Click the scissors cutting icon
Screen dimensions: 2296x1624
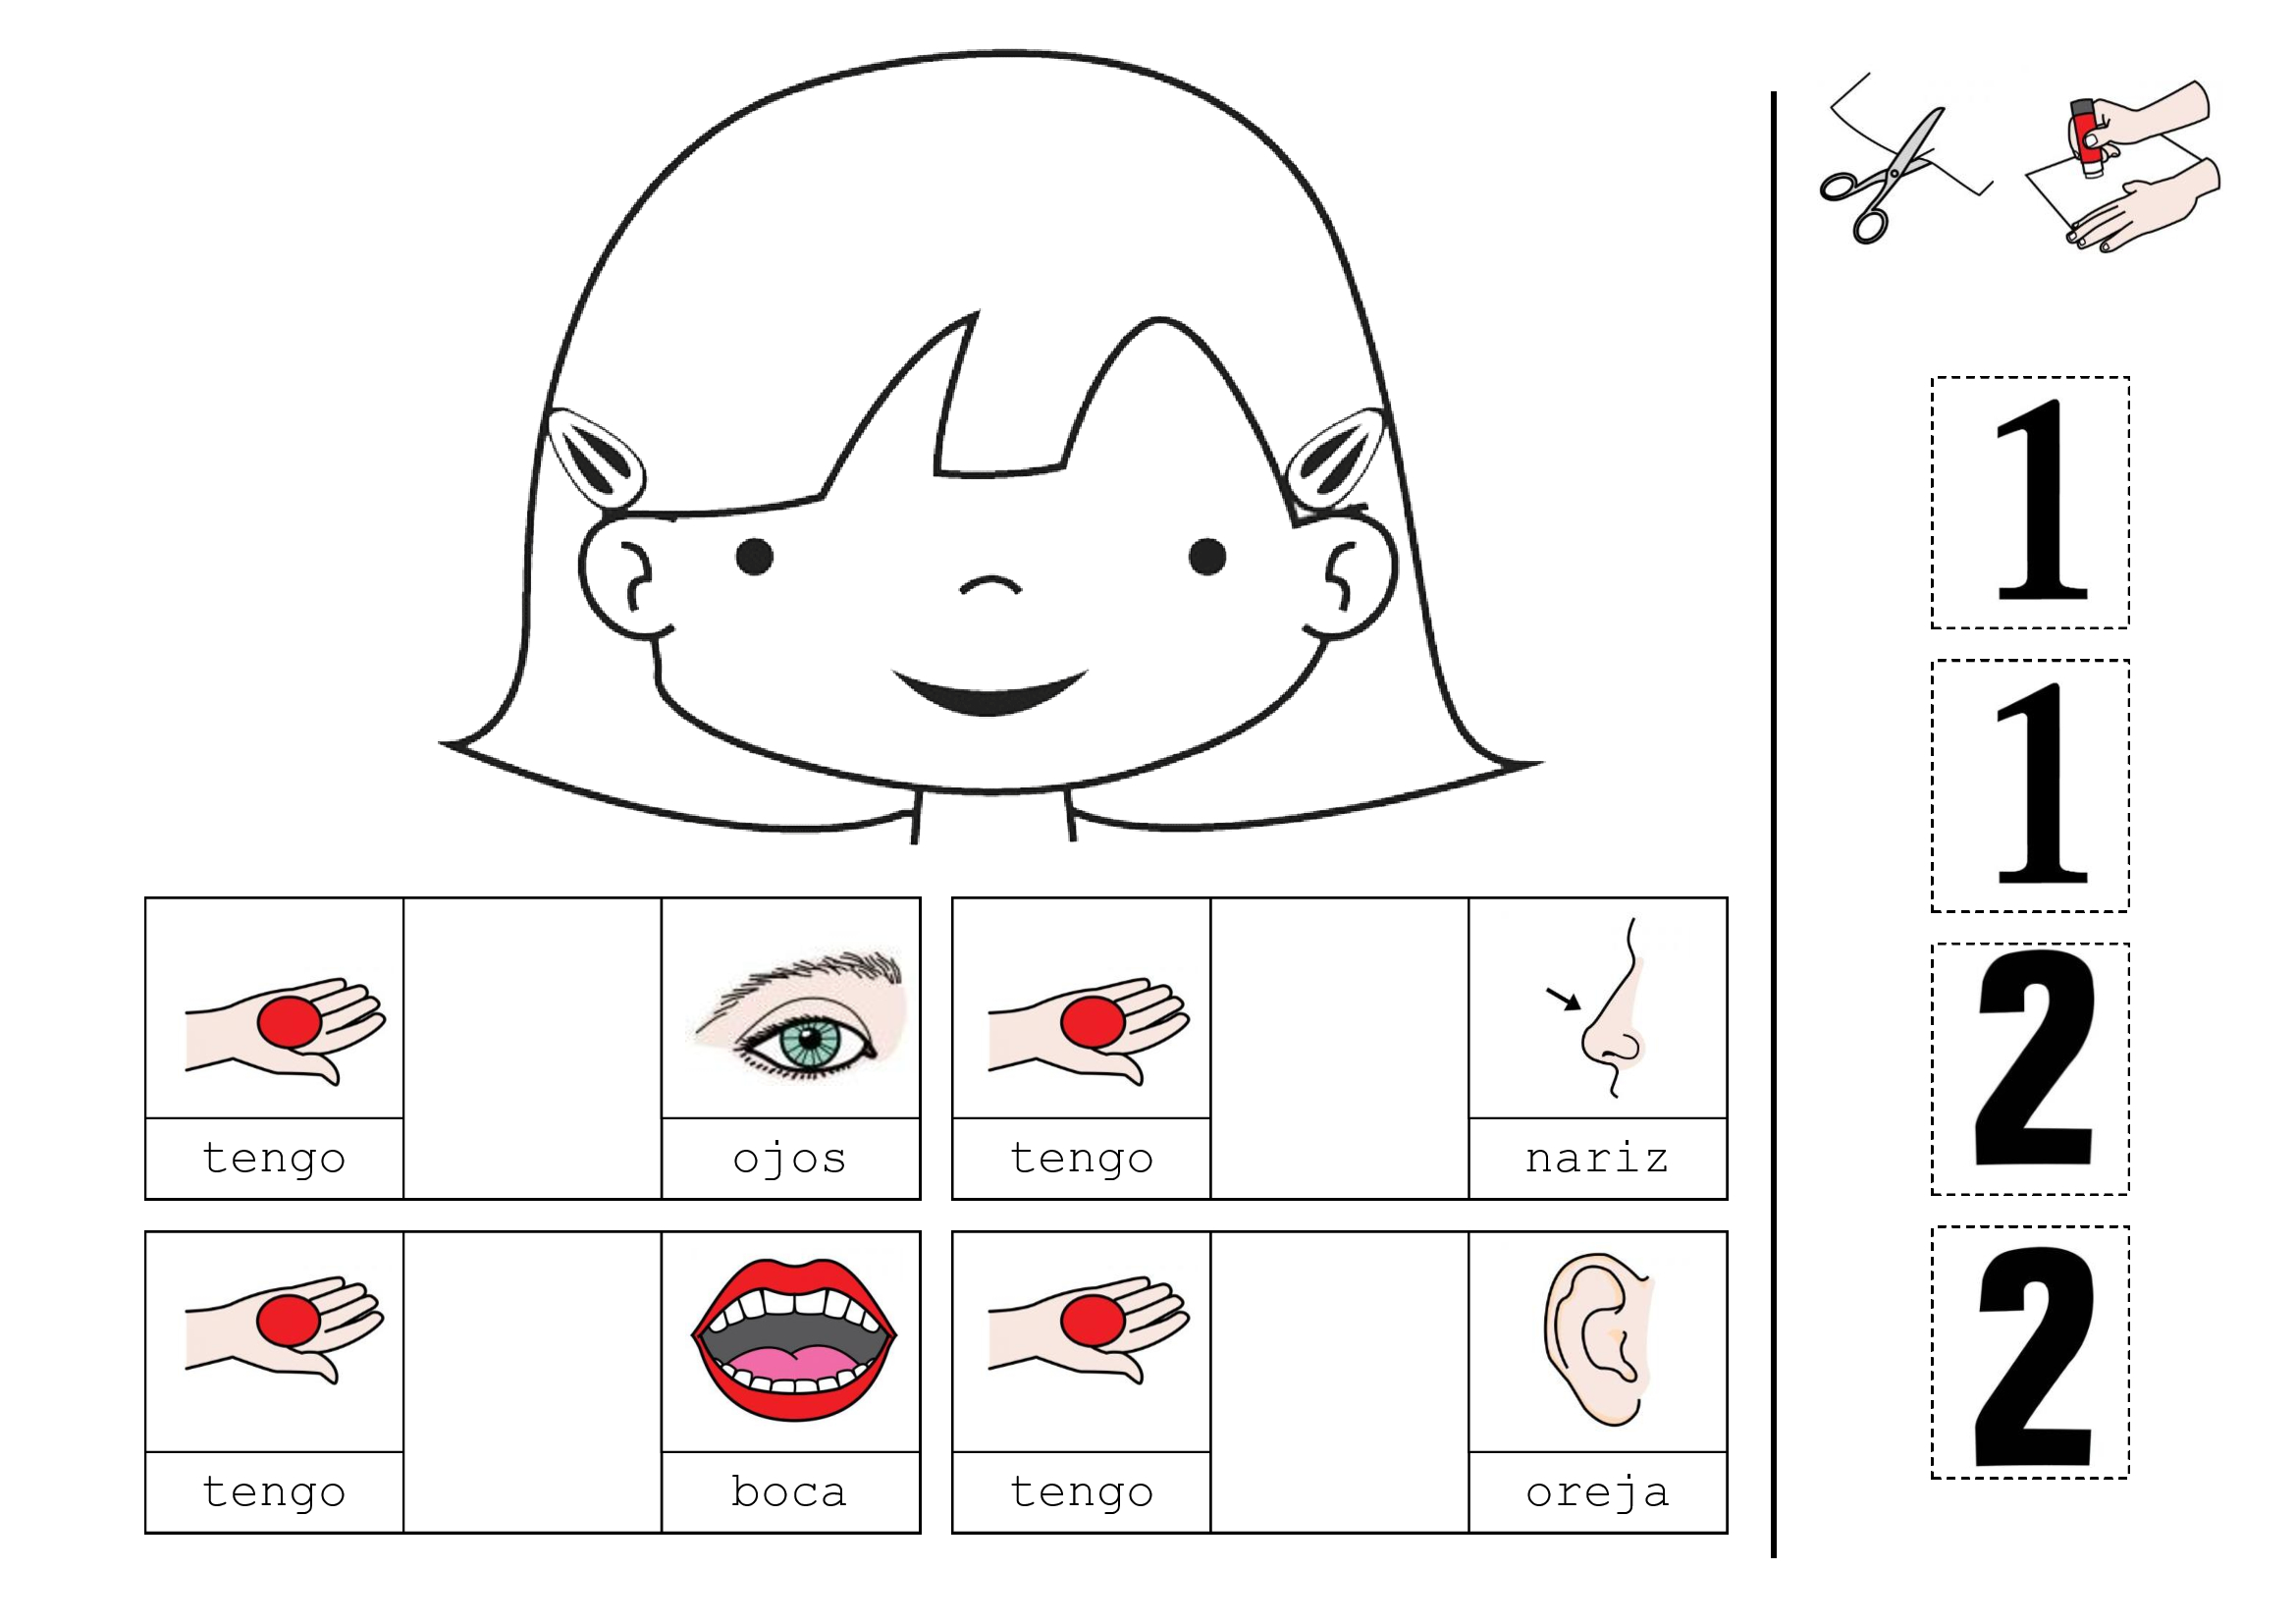tap(1906, 158)
